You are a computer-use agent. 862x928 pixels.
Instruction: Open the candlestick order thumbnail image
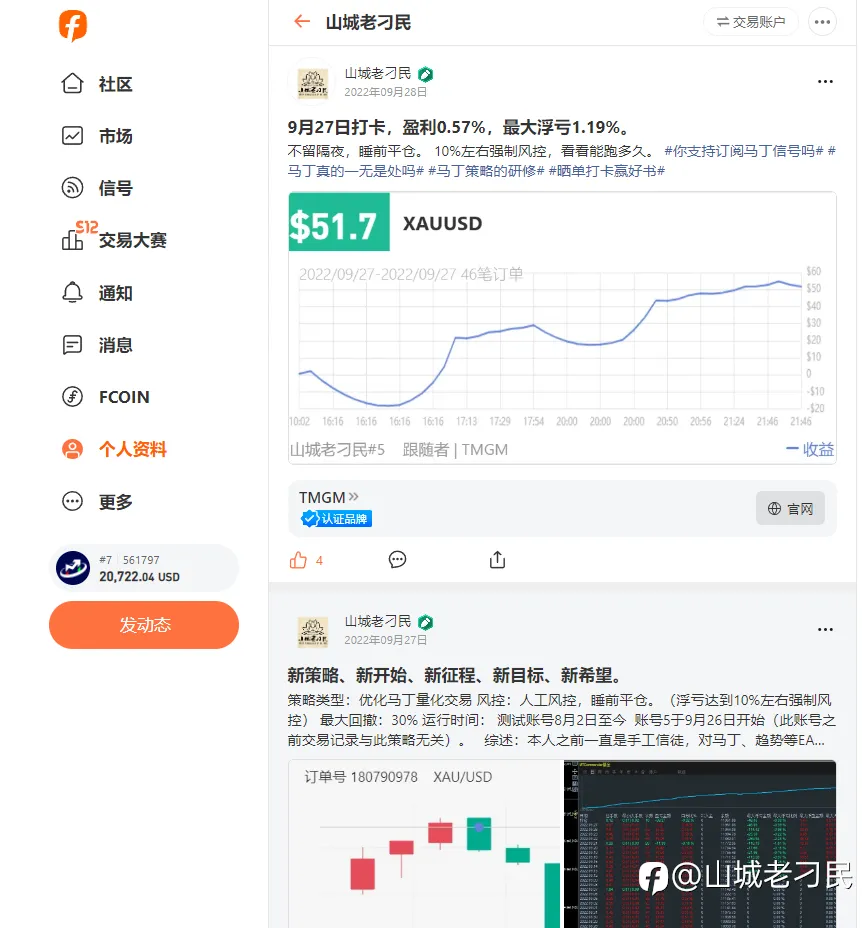425,844
